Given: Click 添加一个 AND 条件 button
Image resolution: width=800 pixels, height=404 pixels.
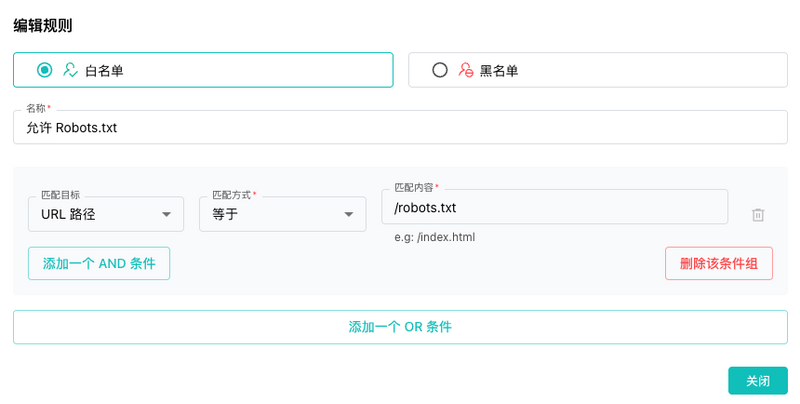Looking at the screenshot, I should tap(99, 264).
